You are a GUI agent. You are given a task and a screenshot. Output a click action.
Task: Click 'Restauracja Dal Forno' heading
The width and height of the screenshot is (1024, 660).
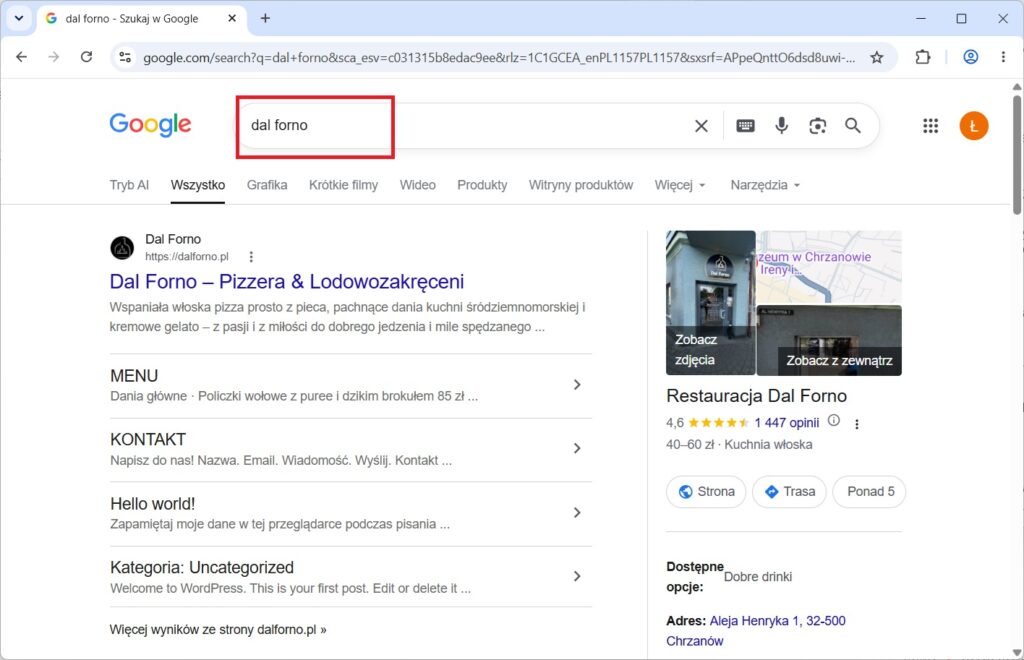pyautogui.click(x=756, y=396)
